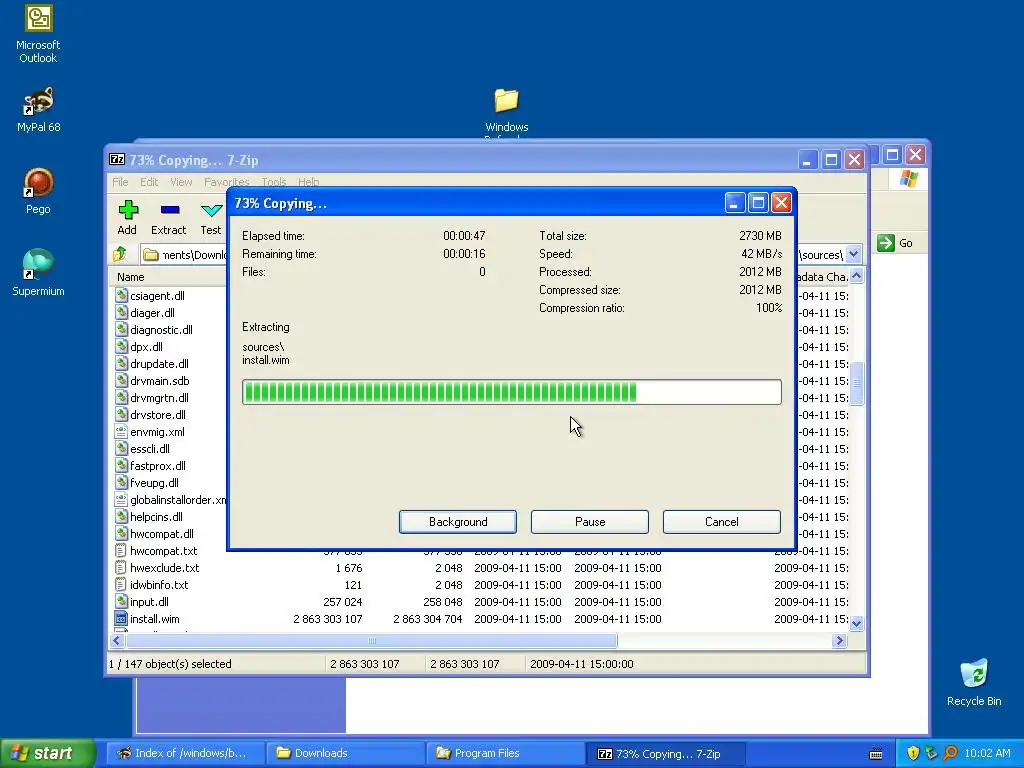Screen dimensions: 1024x768
Task: Click the envmig.xml file icon
Action: [x=121, y=431]
